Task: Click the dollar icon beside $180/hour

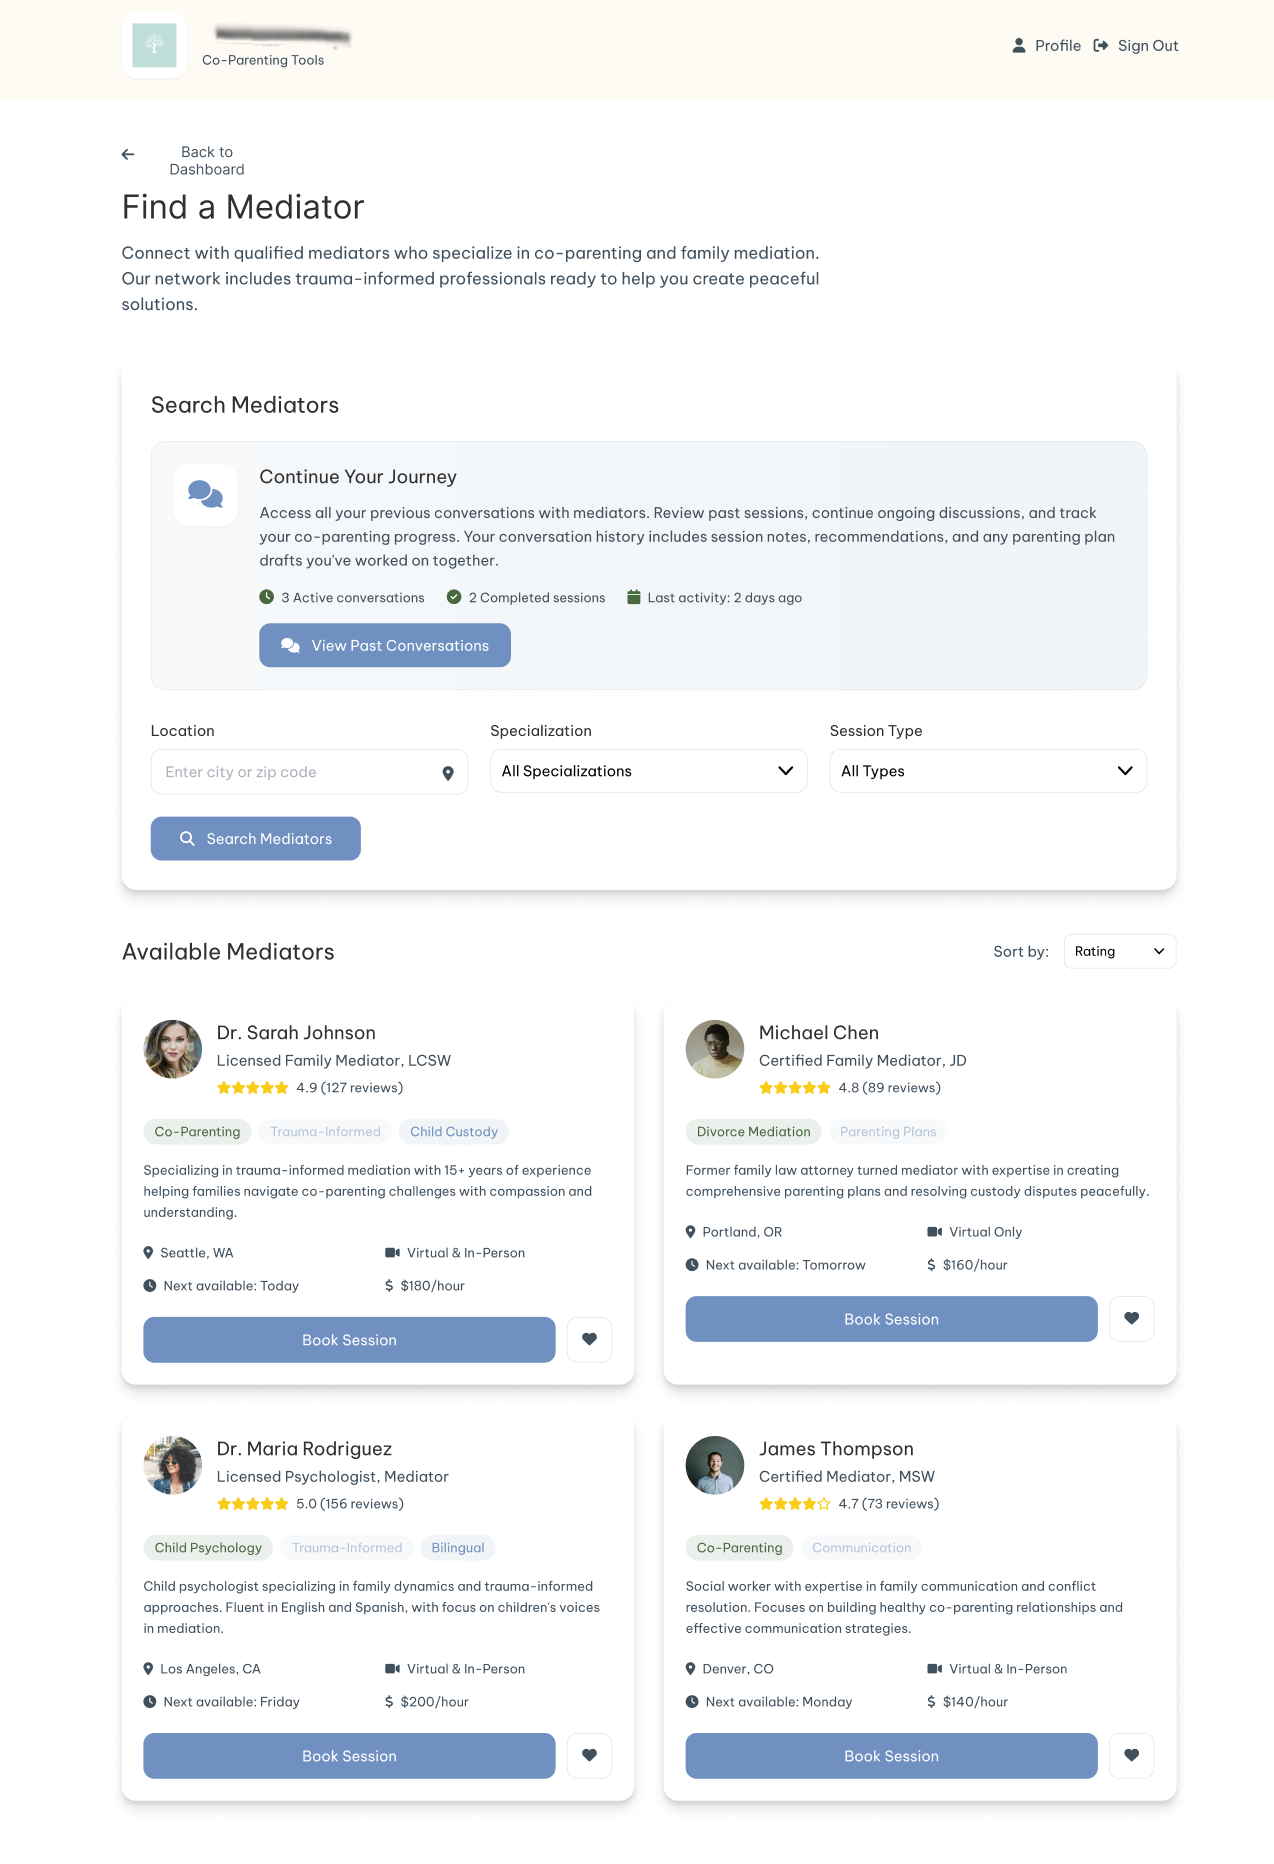Action: (x=389, y=1286)
